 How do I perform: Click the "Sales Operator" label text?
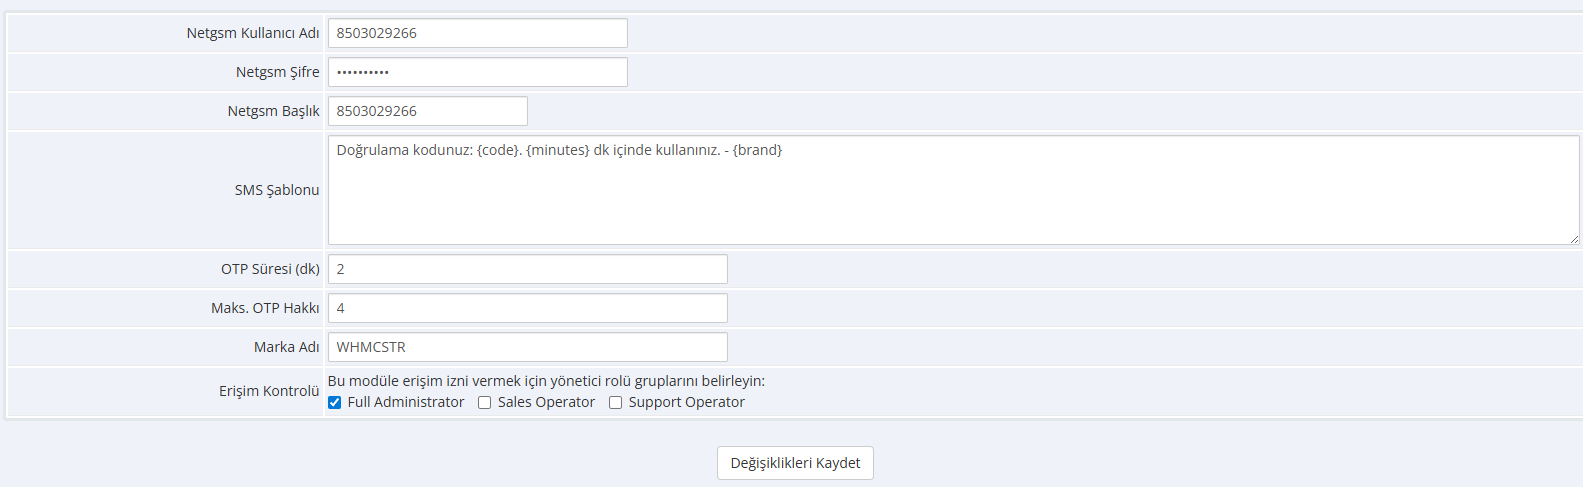[x=546, y=402]
